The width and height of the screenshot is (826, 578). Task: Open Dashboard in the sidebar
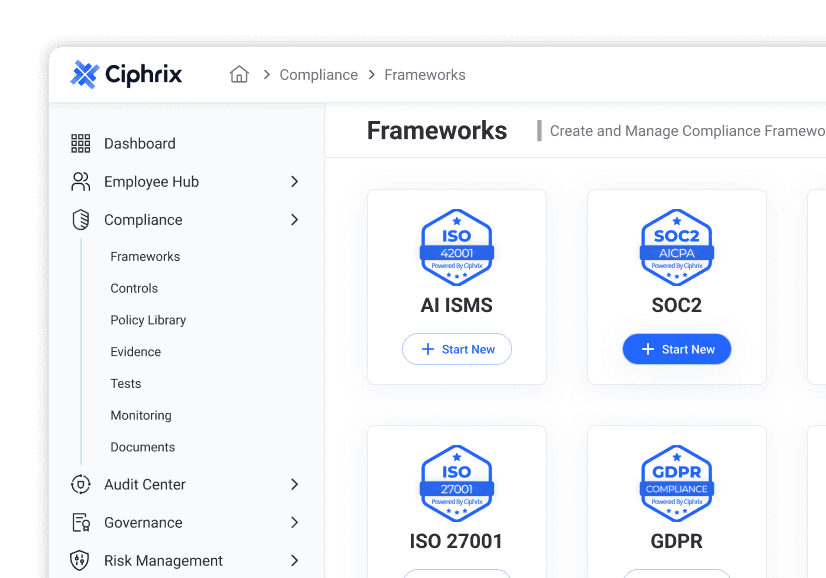[140, 143]
